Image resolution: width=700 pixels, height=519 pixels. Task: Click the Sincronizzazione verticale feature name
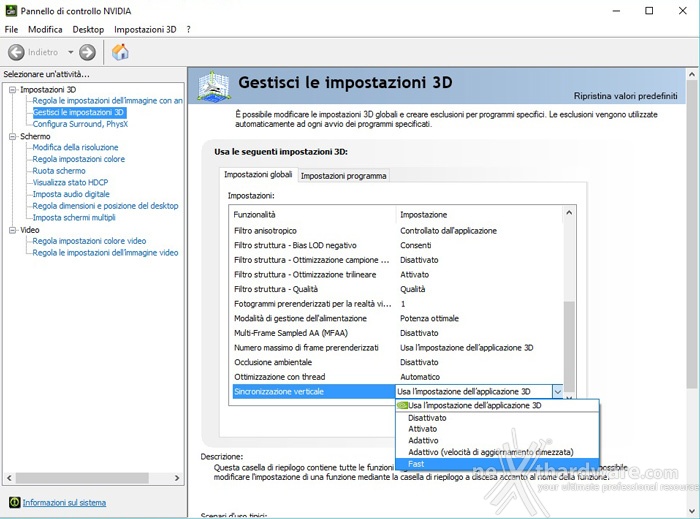[279, 392]
